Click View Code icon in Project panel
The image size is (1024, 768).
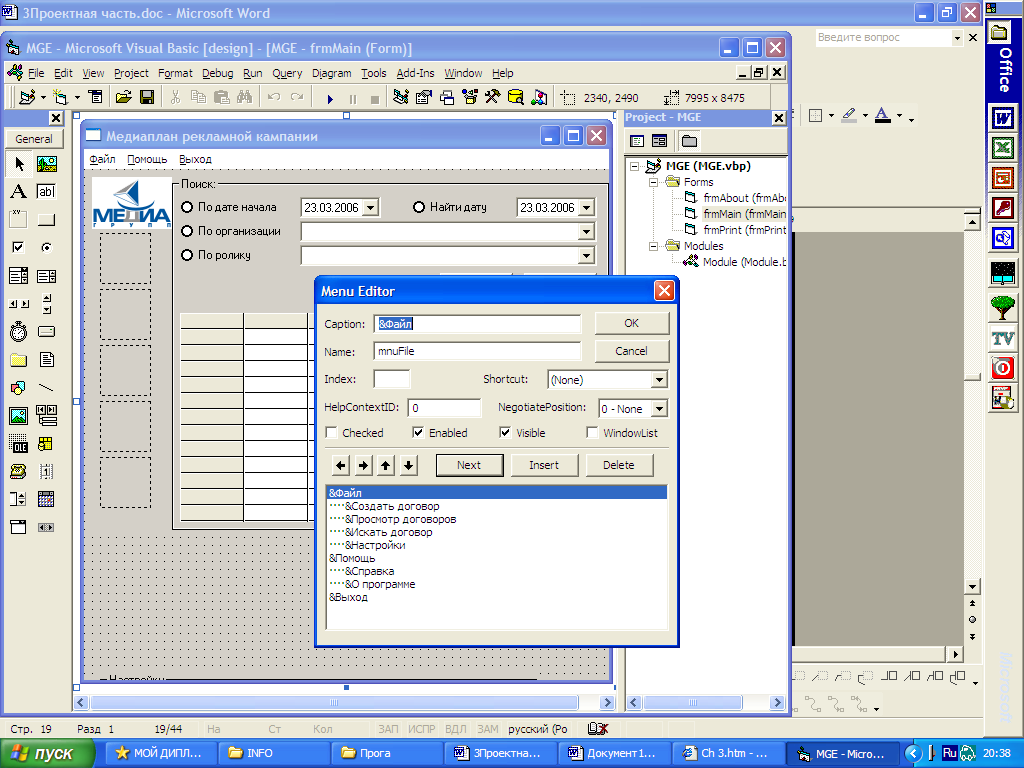point(637,140)
